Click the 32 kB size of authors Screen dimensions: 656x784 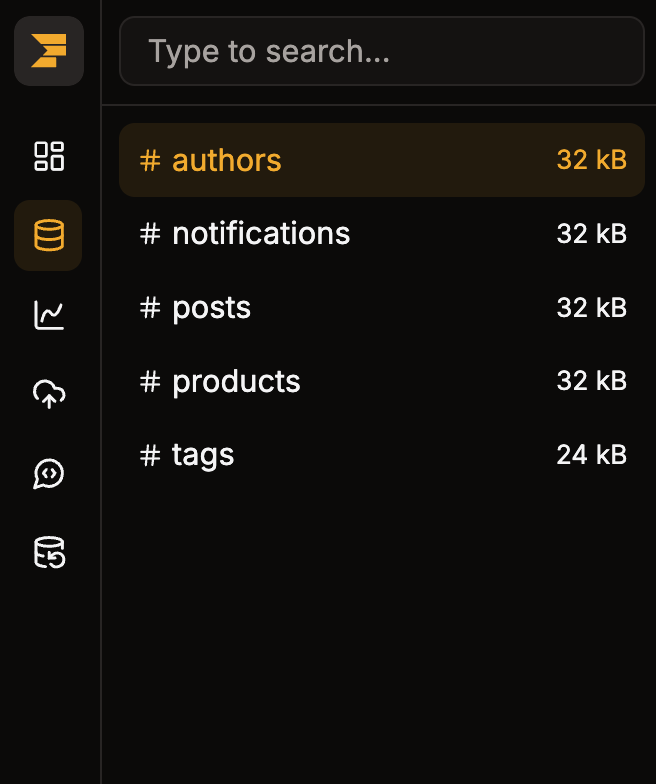tap(591, 160)
